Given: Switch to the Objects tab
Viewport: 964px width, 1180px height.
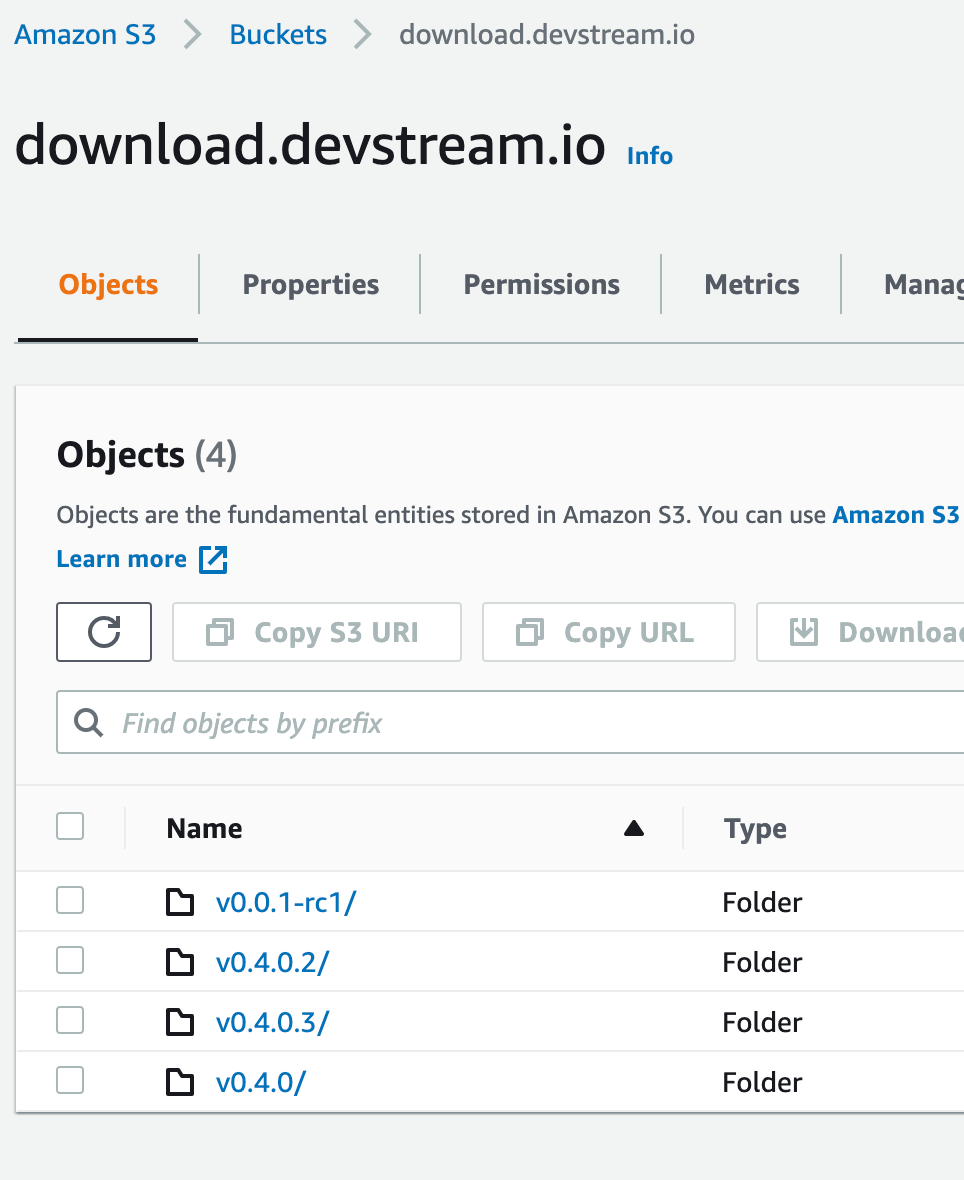Looking at the screenshot, I should click(108, 284).
